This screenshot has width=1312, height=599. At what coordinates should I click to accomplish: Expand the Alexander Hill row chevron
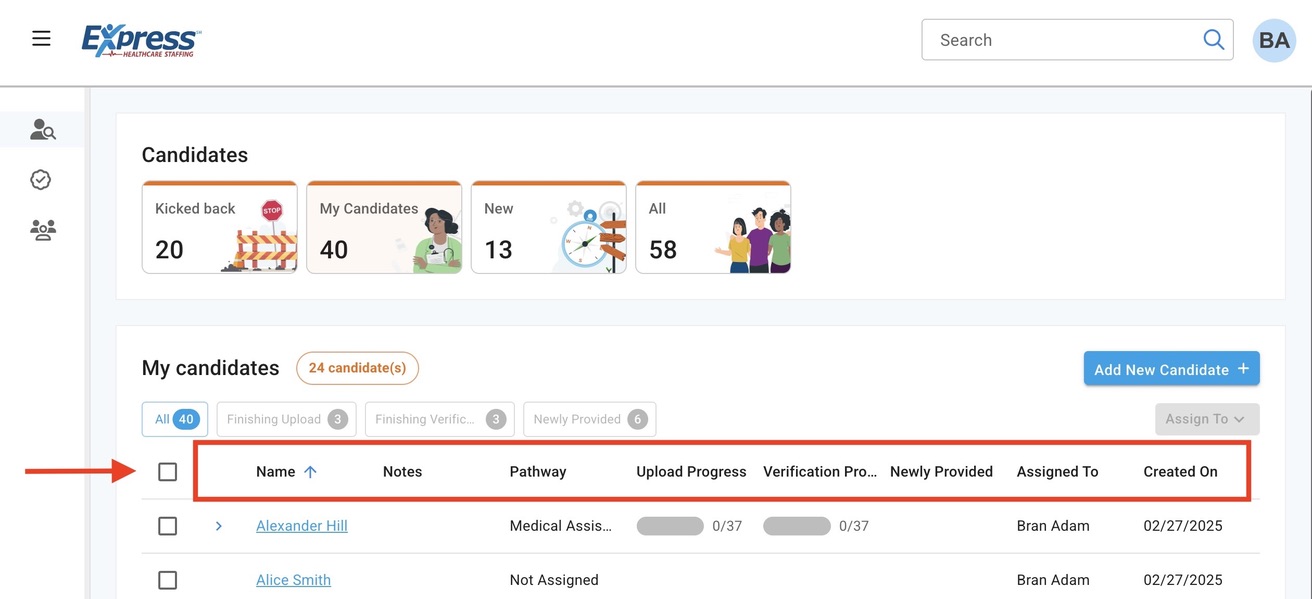pyautogui.click(x=218, y=526)
